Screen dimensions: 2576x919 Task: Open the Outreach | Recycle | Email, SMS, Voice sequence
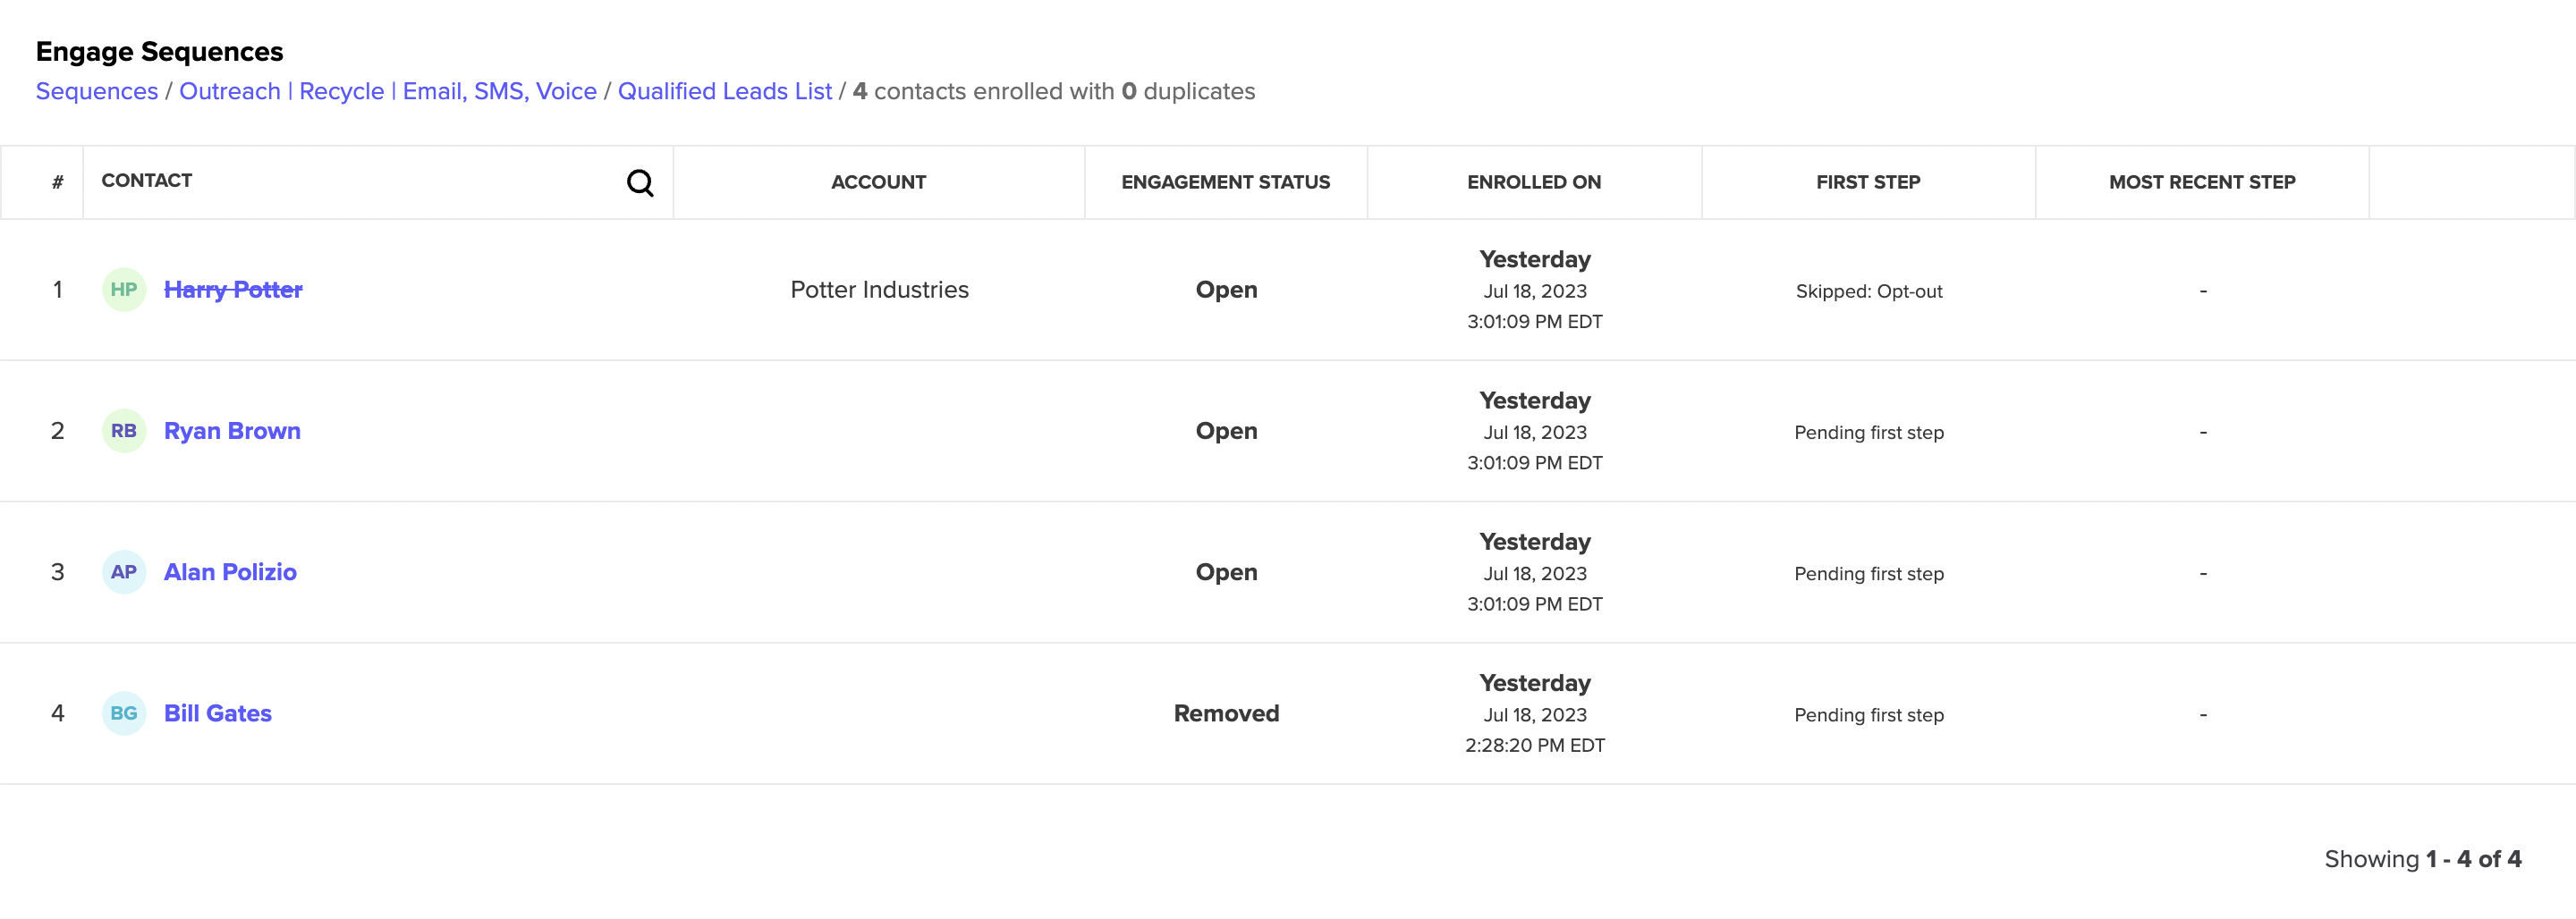pyautogui.click(x=388, y=91)
